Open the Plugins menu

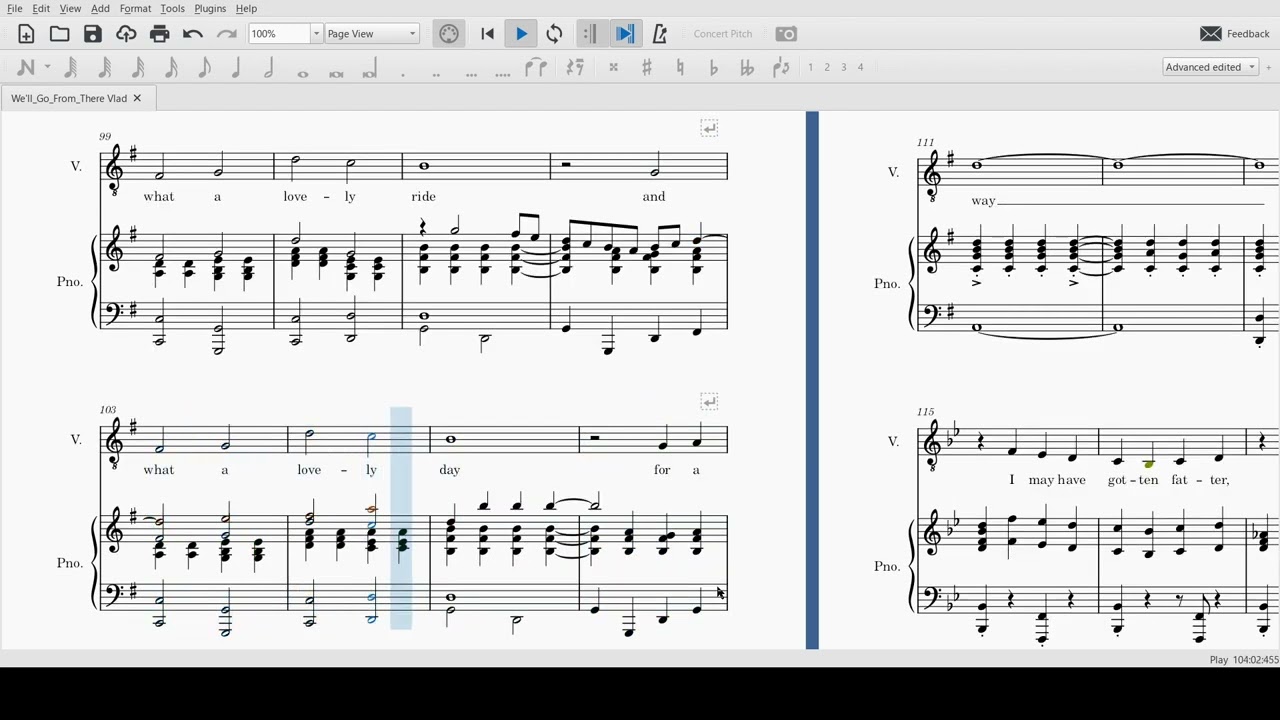[210, 8]
